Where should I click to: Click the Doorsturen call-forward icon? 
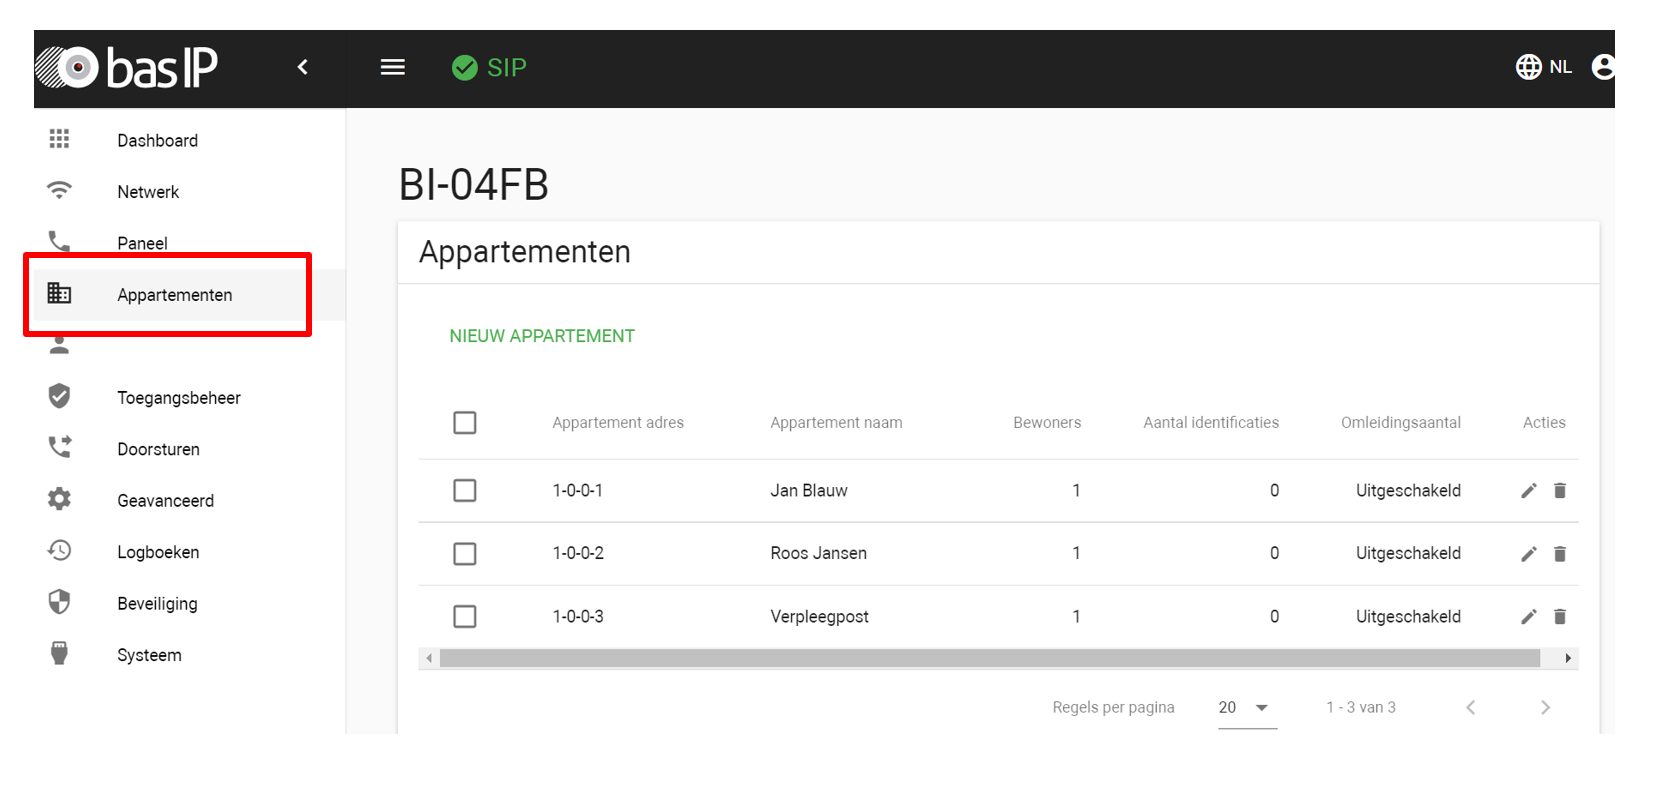pyautogui.click(x=59, y=447)
